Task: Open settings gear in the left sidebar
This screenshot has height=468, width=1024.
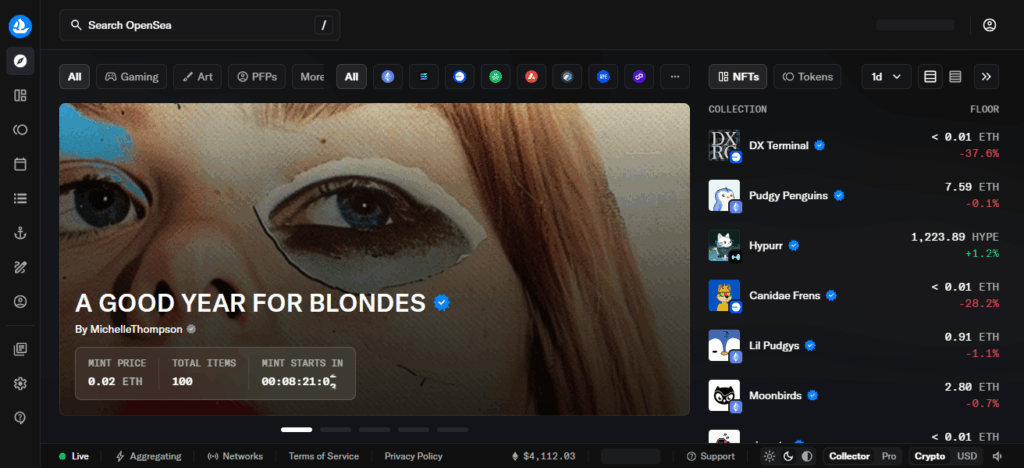Action: pyautogui.click(x=20, y=383)
